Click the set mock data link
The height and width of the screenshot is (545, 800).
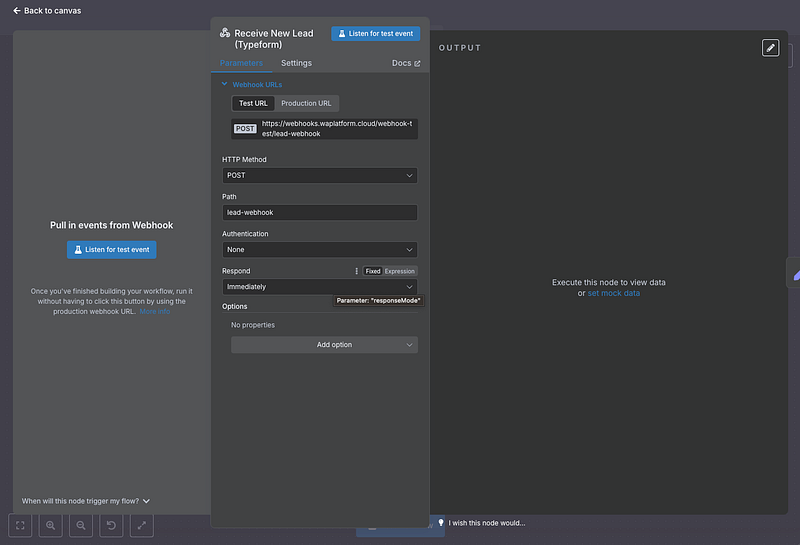(x=613, y=293)
